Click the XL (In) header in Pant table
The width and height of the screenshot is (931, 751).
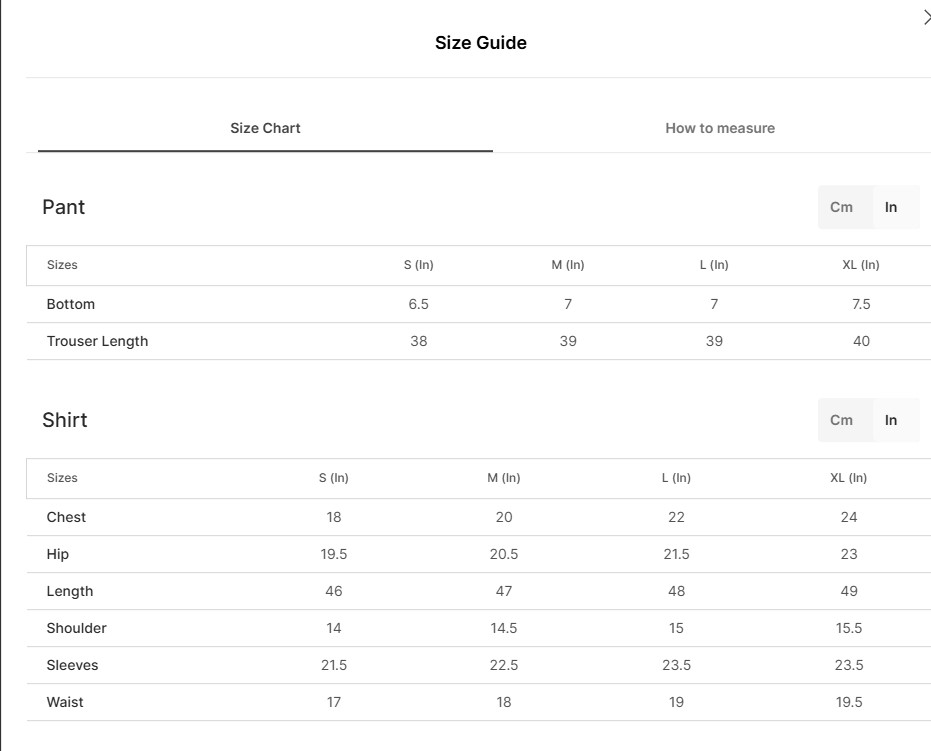tap(861, 265)
